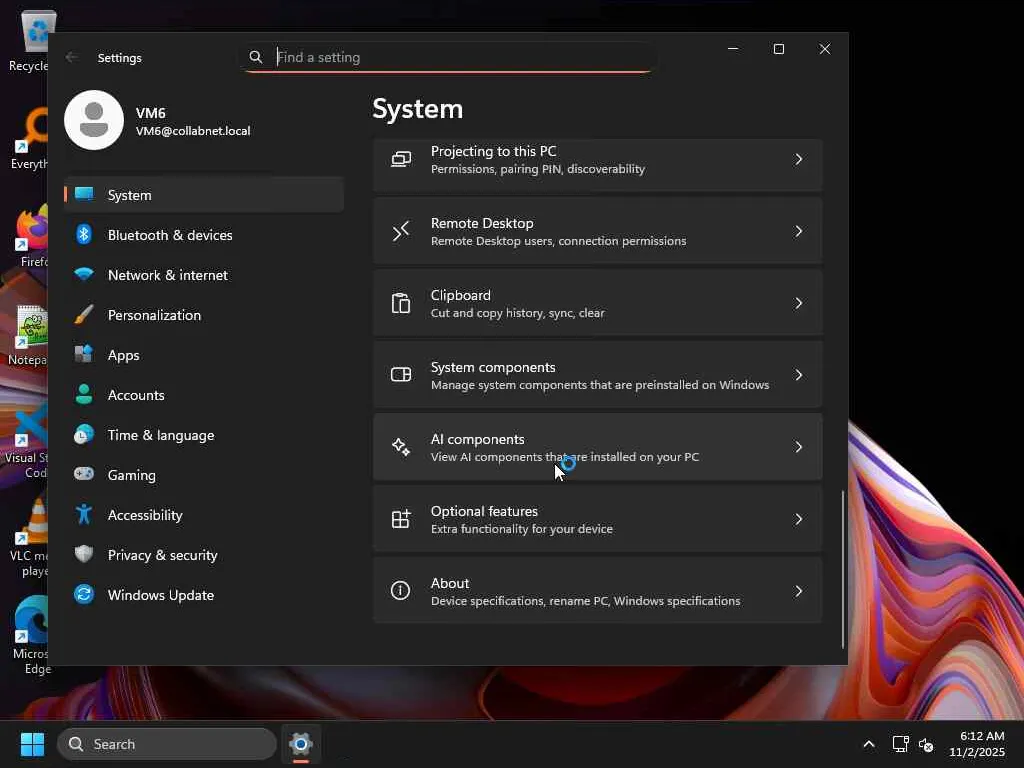Click the Personalization paintbrush icon
Viewport: 1024px width, 768px height.
click(84, 315)
